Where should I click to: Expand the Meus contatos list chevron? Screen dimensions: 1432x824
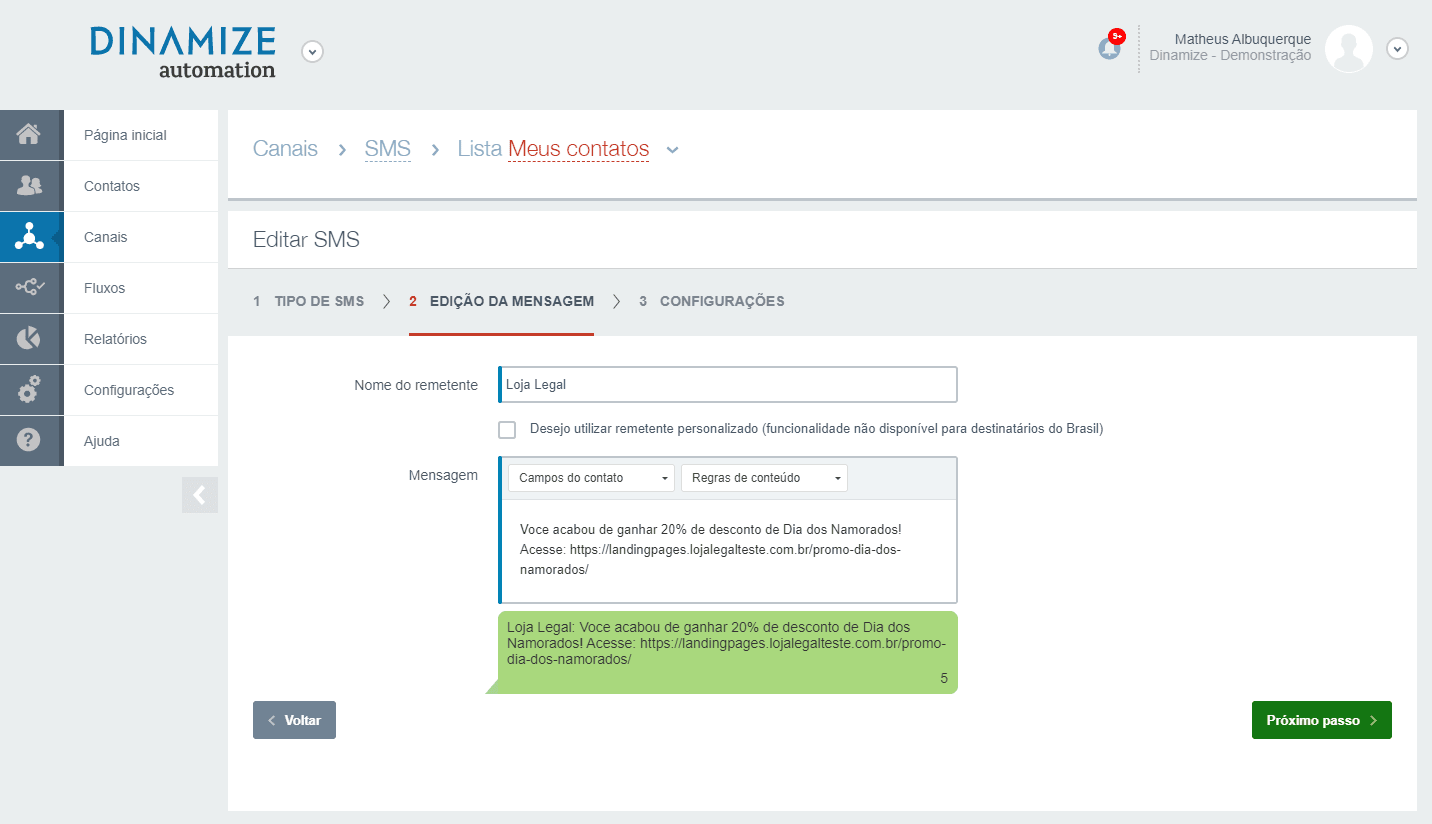click(673, 150)
